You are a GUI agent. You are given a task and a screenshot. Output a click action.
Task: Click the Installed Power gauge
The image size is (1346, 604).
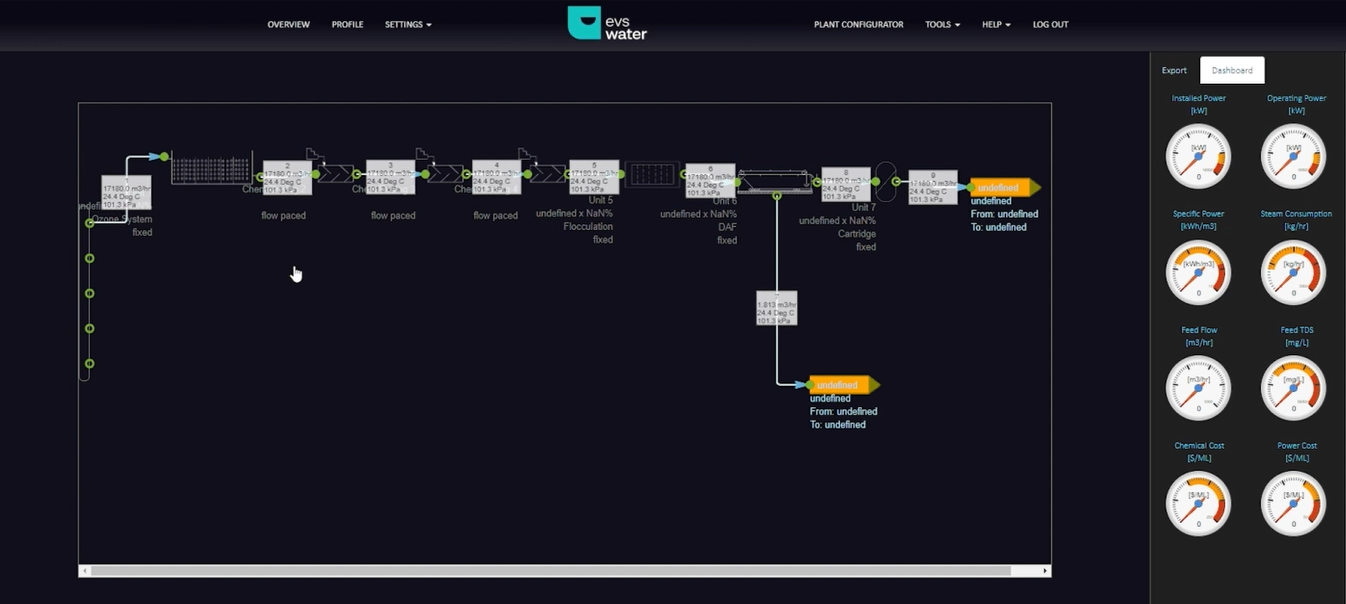(1198, 157)
